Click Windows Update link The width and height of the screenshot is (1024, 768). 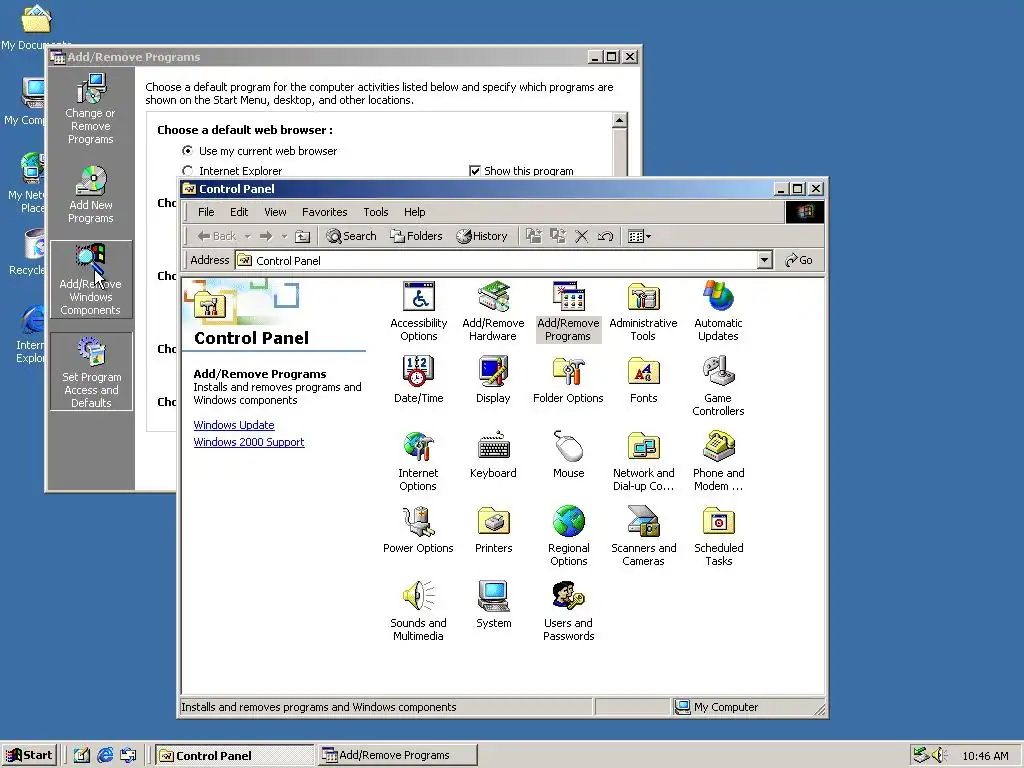(x=234, y=425)
